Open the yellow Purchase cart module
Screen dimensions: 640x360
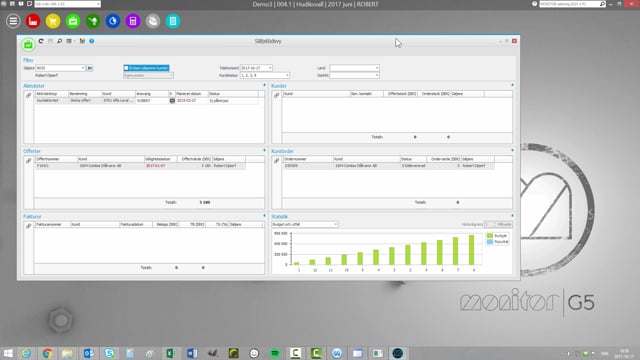[53, 21]
